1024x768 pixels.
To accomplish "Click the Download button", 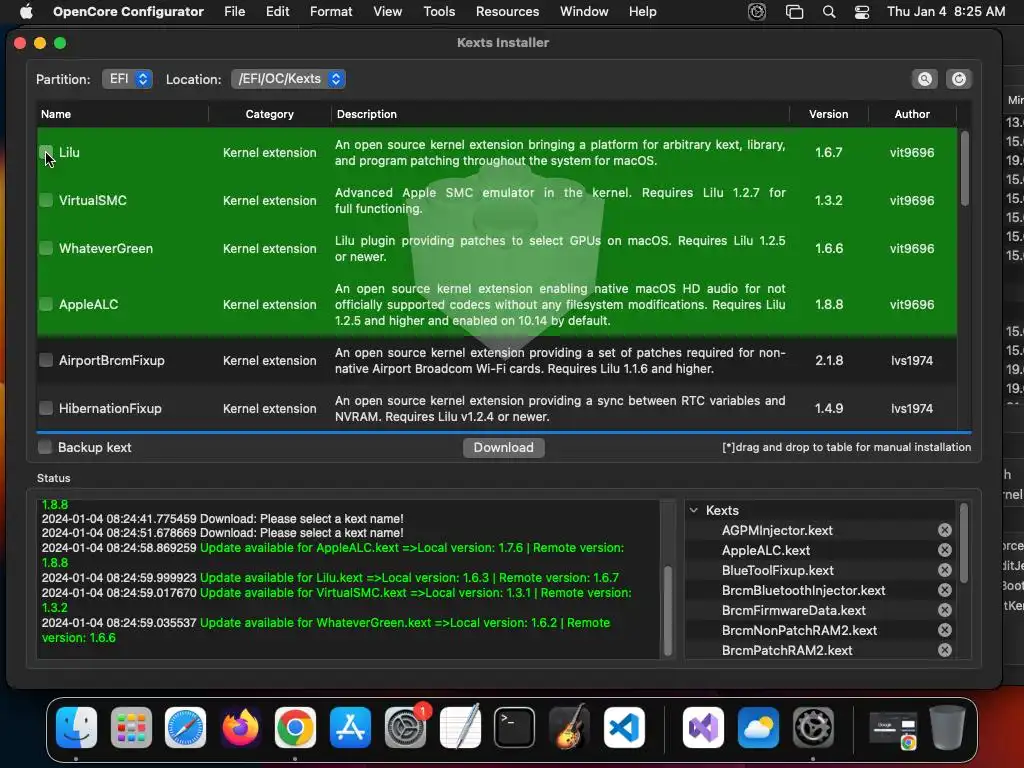I will pos(504,447).
